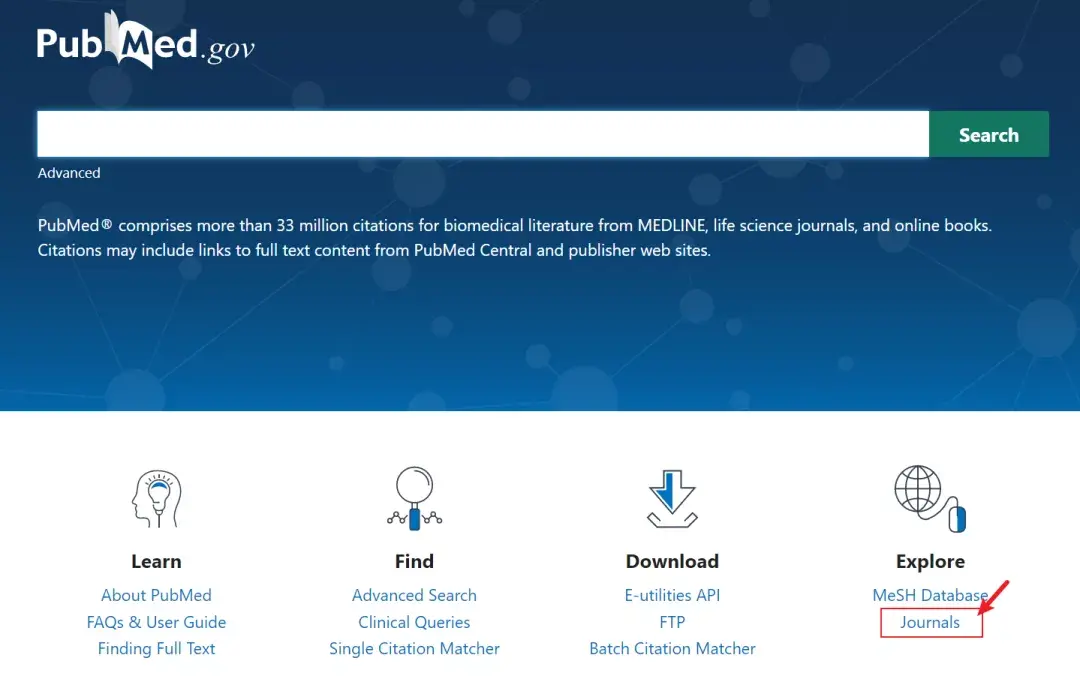
Task: Click the Download section heading
Action: click(672, 561)
